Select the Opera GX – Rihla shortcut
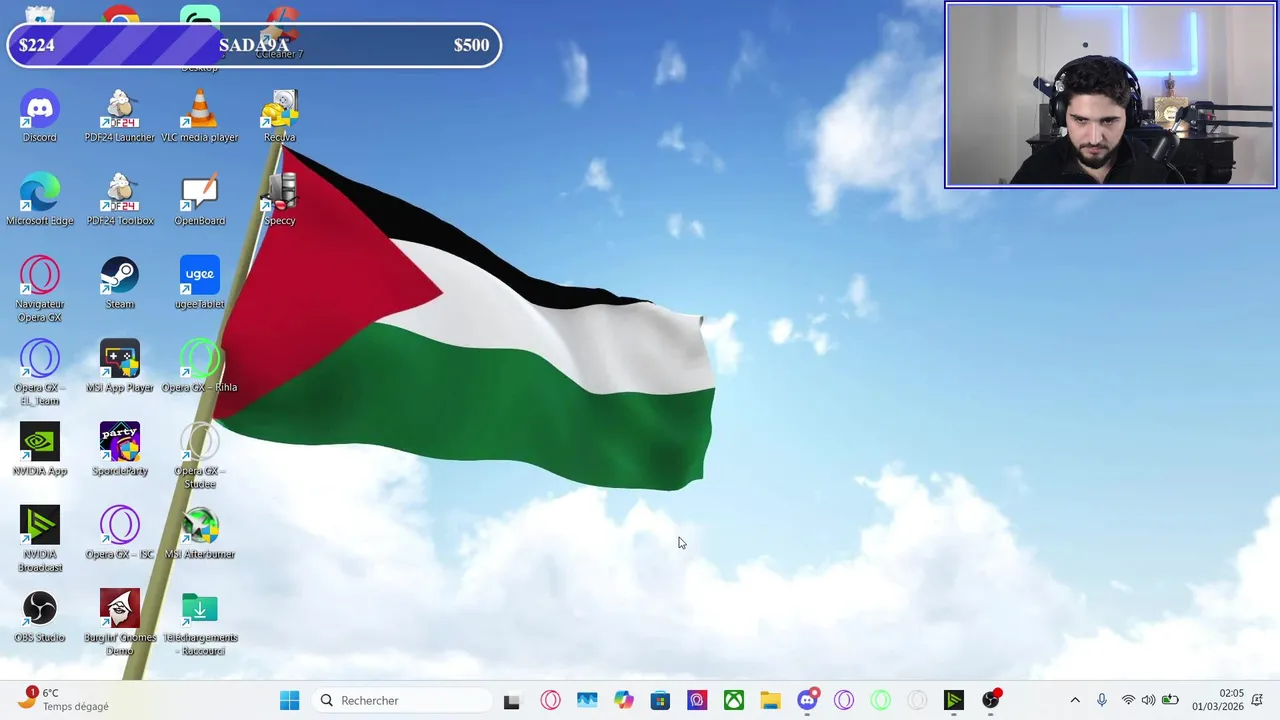The image size is (1280, 720). [x=200, y=366]
